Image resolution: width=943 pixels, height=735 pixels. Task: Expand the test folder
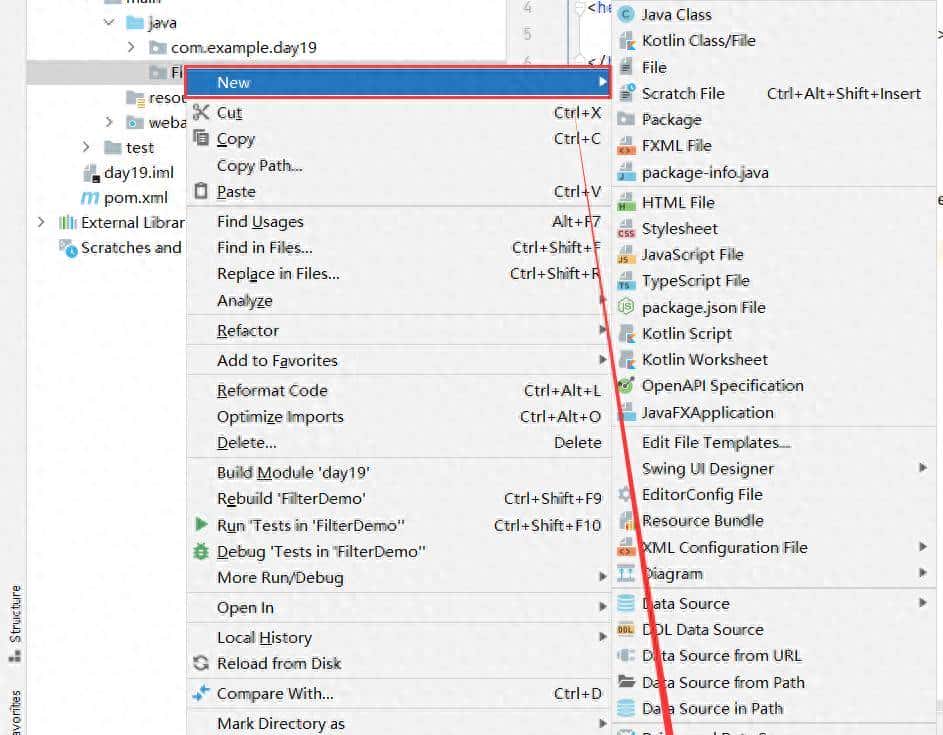tap(86, 147)
